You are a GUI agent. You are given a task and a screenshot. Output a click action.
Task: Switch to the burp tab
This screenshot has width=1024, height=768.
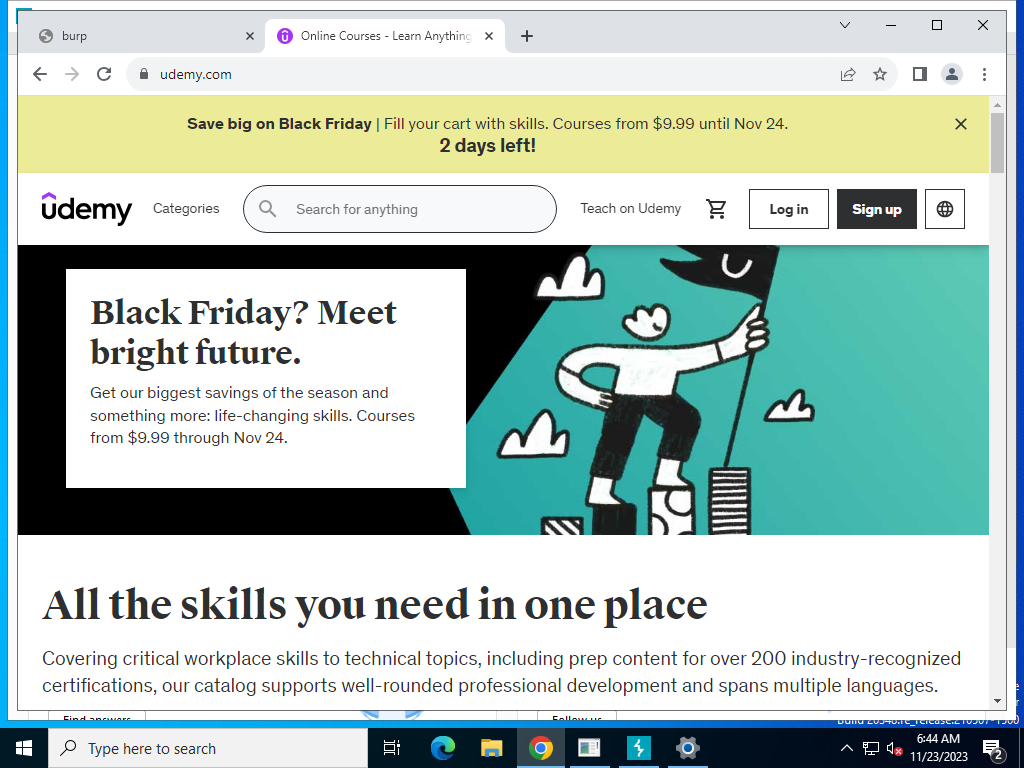coord(142,36)
